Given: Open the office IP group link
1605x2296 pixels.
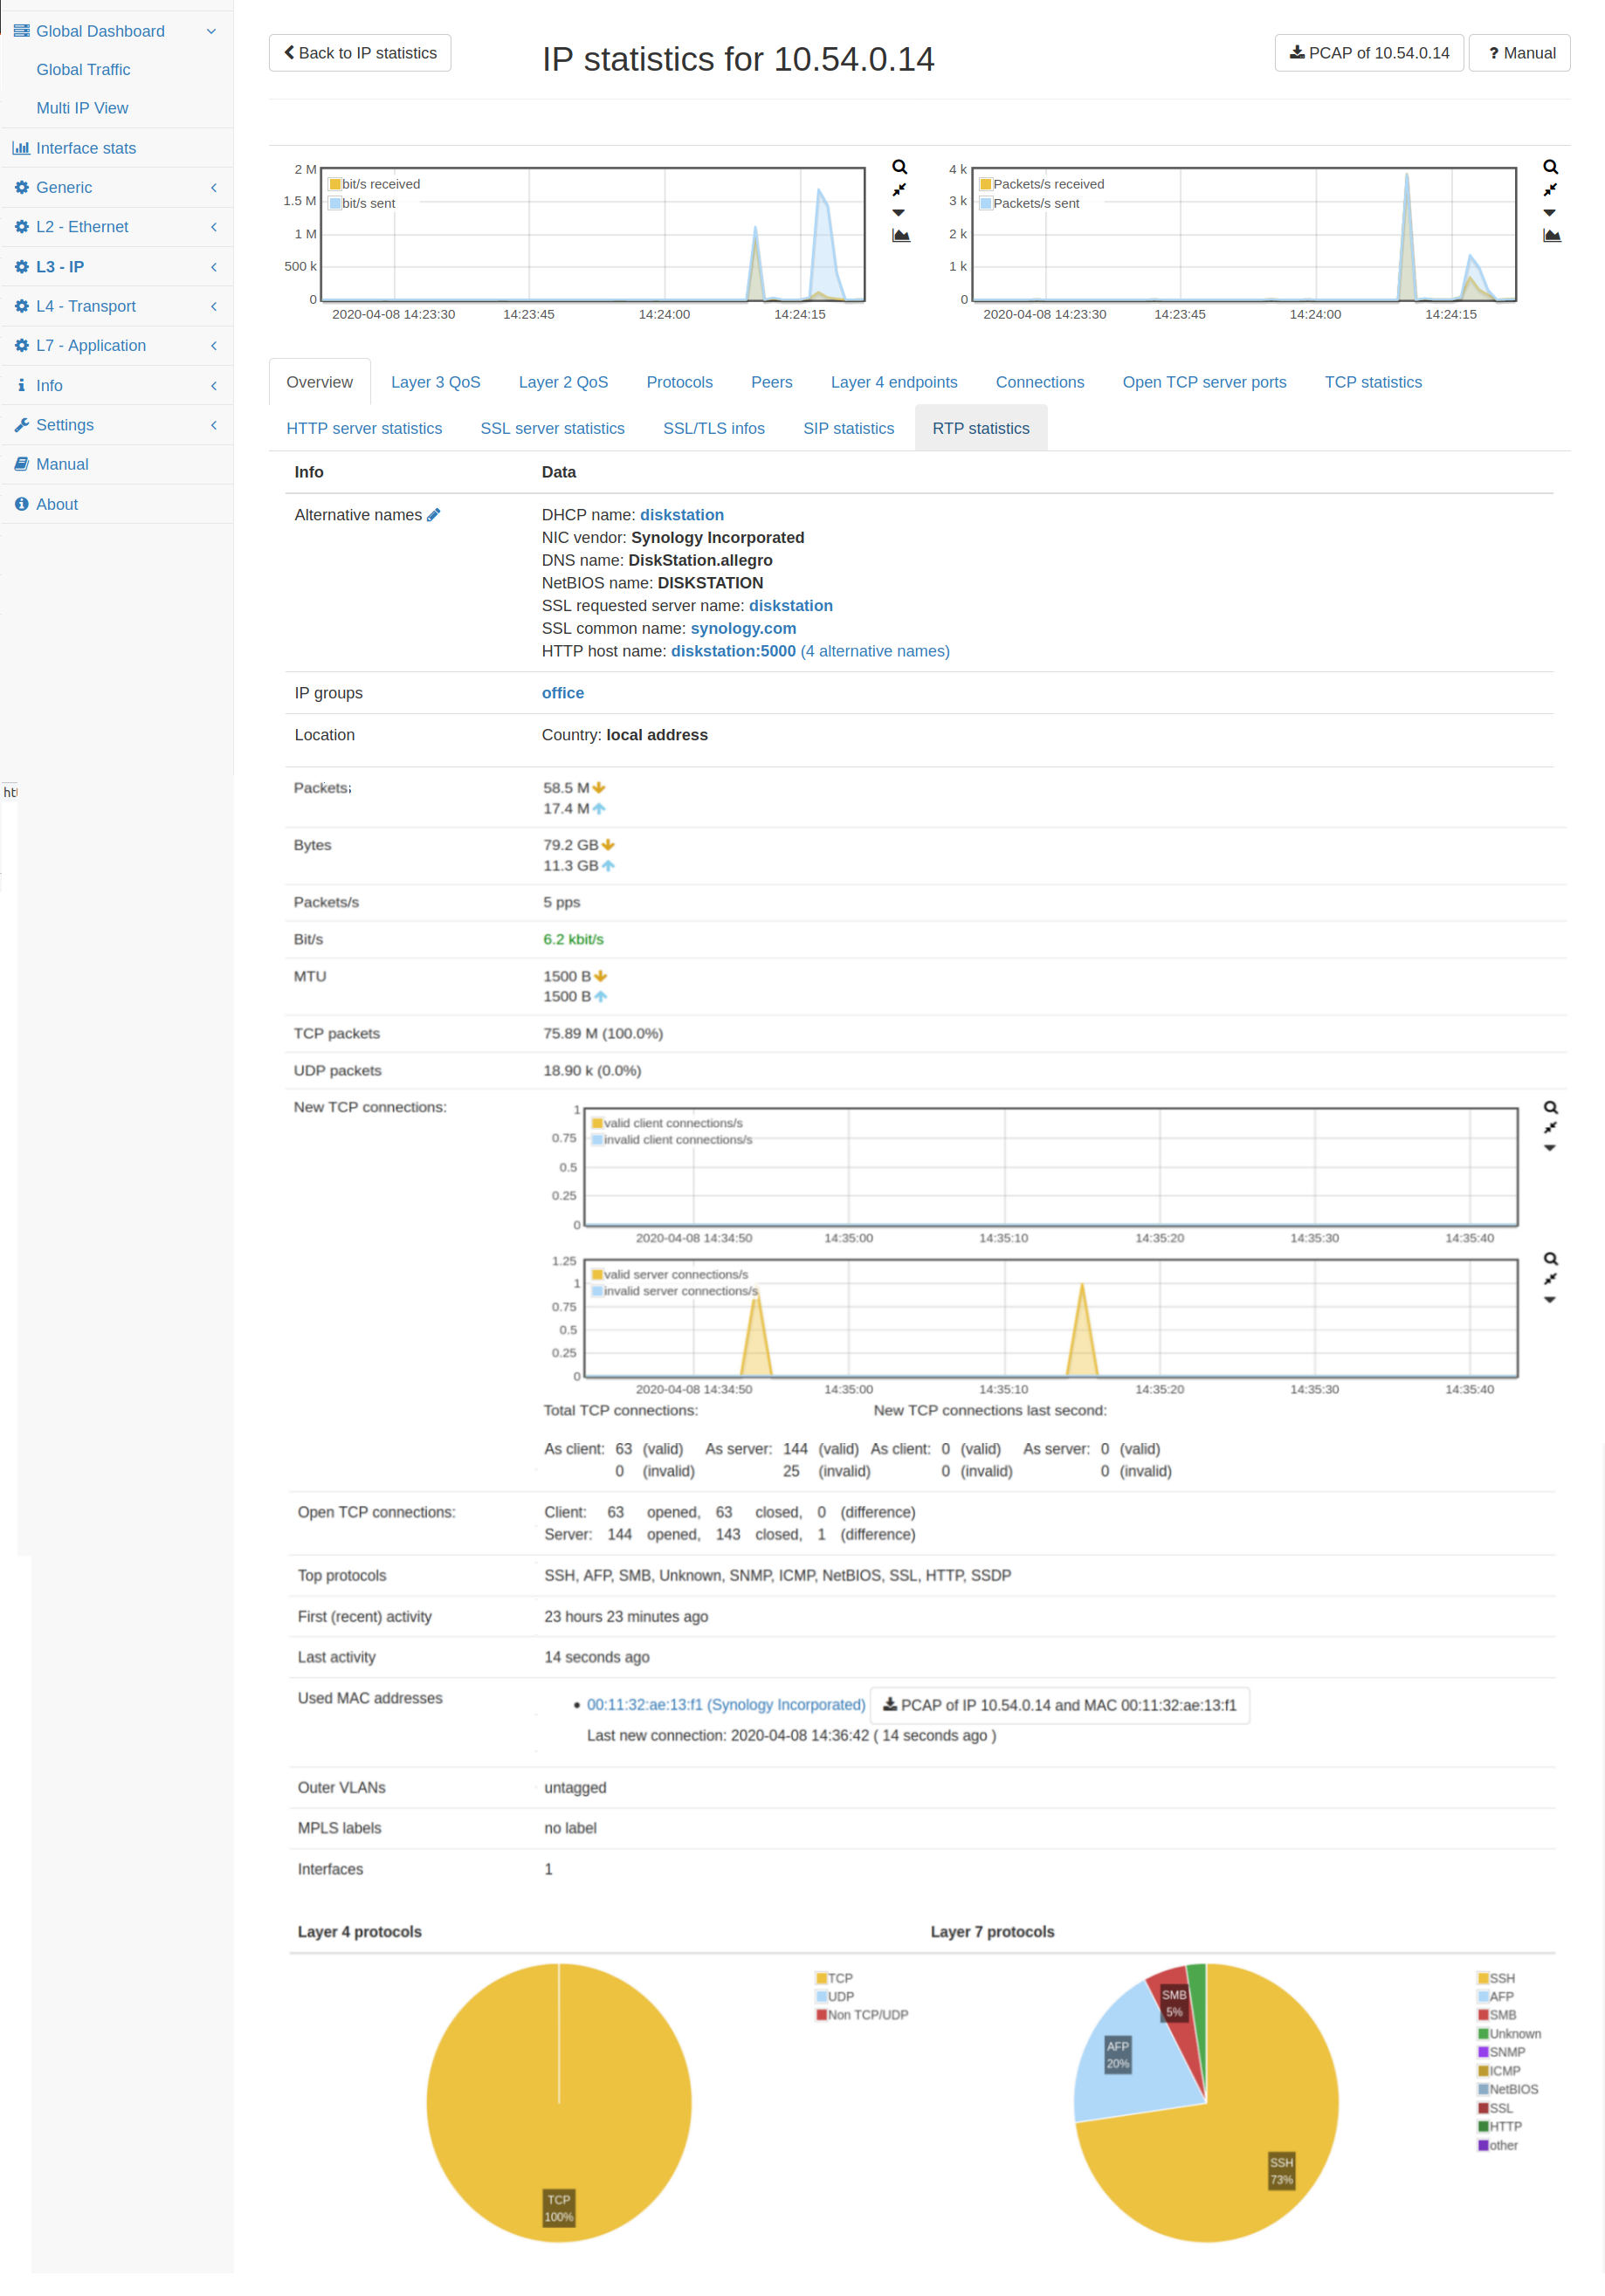Looking at the screenshot, I should [562, 693].
